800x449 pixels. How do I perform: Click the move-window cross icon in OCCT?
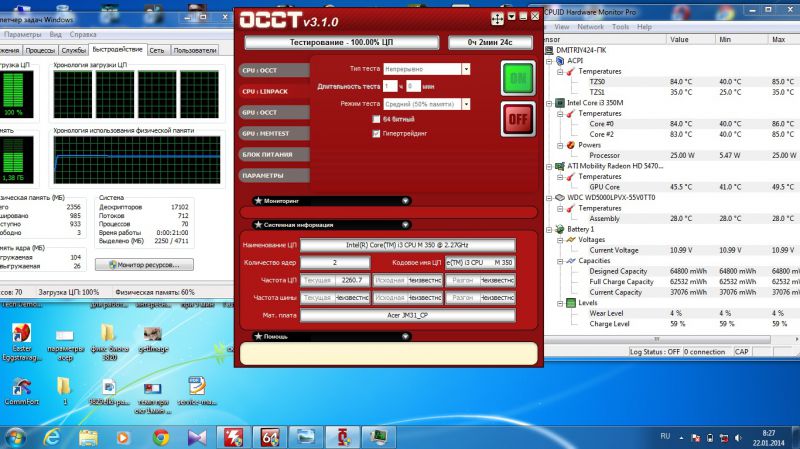pos(497,19)
